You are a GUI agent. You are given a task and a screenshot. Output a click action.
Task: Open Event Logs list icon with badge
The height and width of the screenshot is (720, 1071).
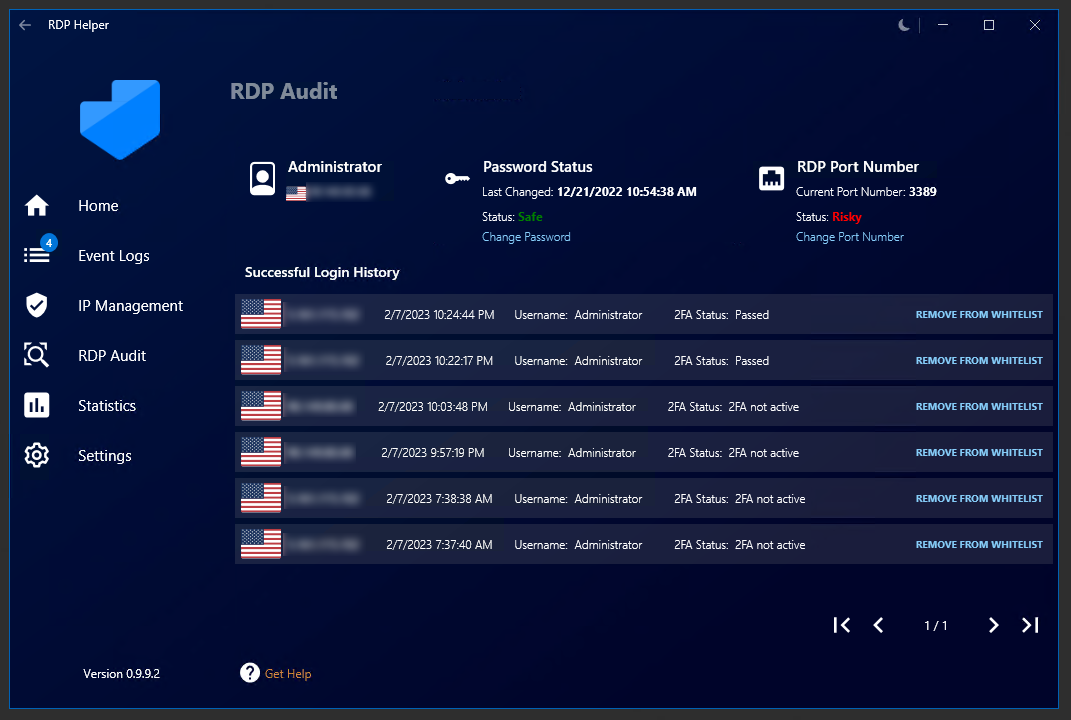click(x=37, y=255)
